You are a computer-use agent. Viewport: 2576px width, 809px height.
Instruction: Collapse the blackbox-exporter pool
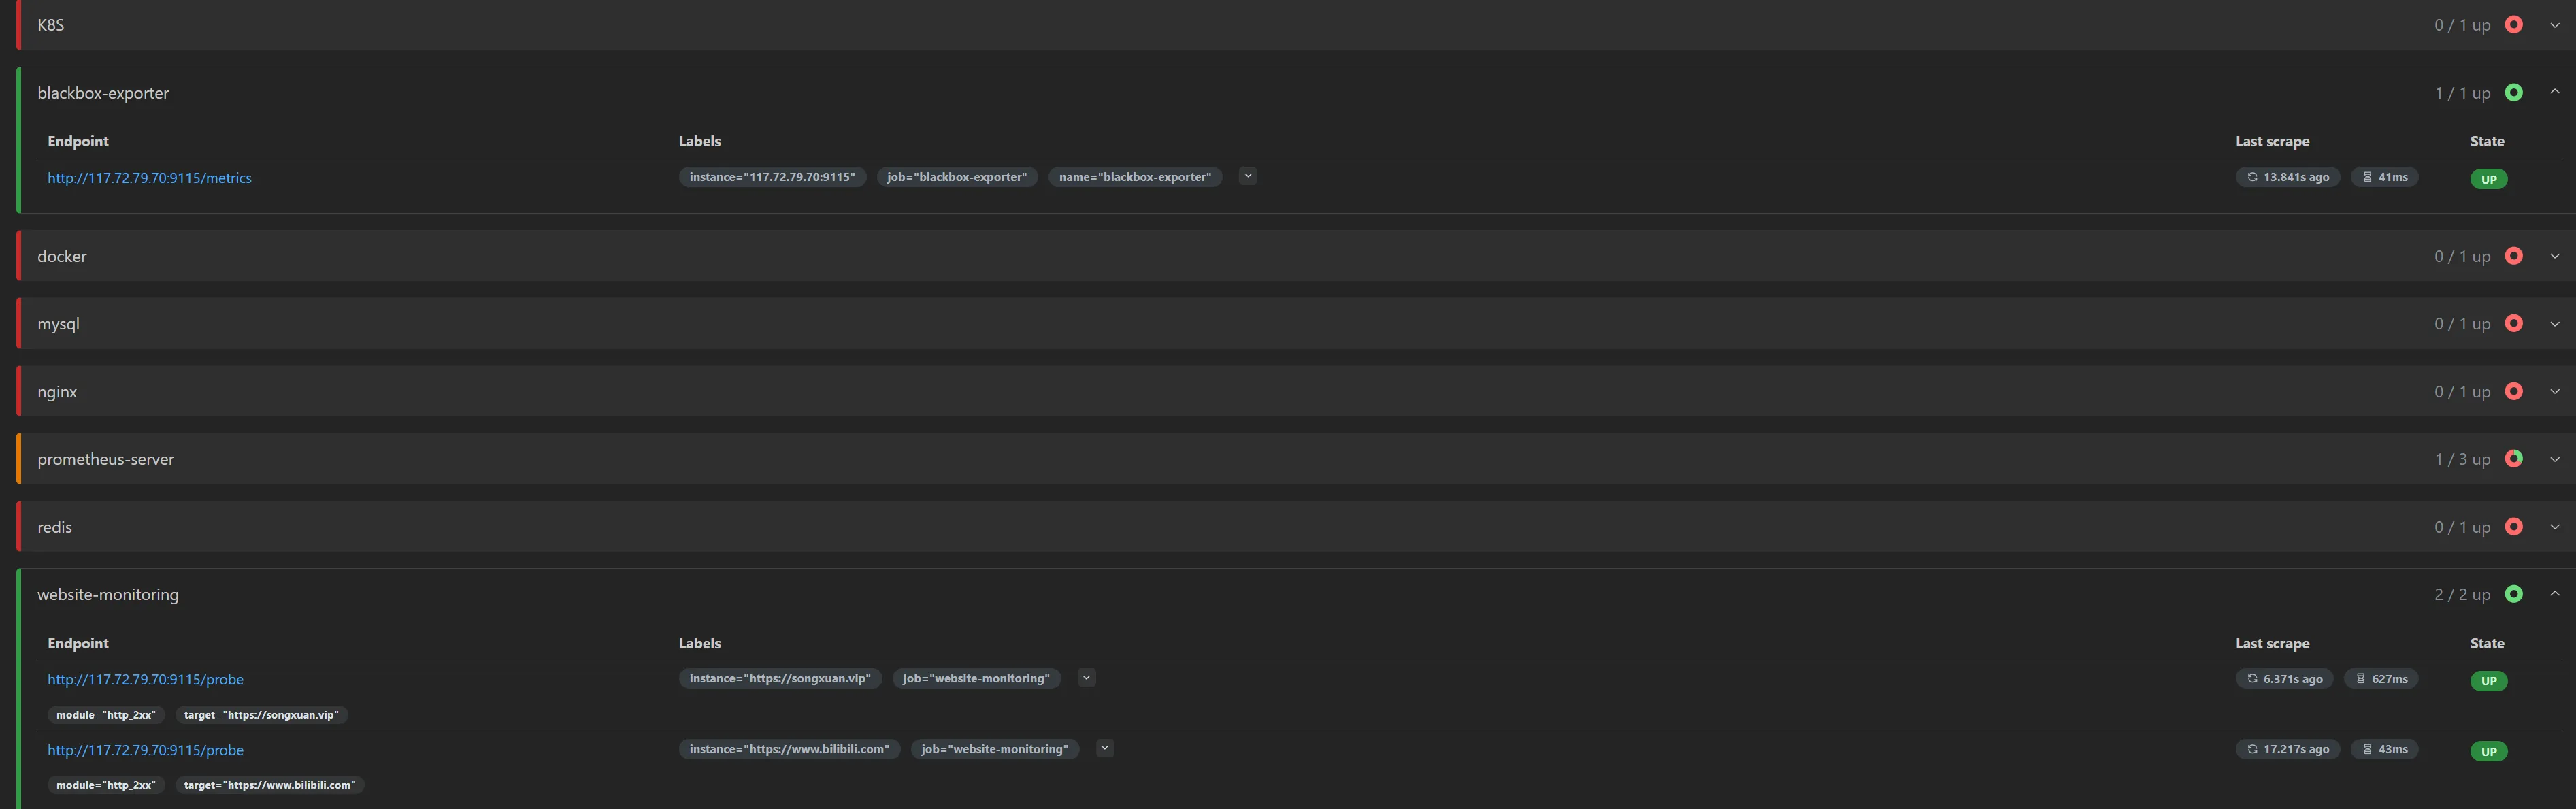coord(2554,92)
